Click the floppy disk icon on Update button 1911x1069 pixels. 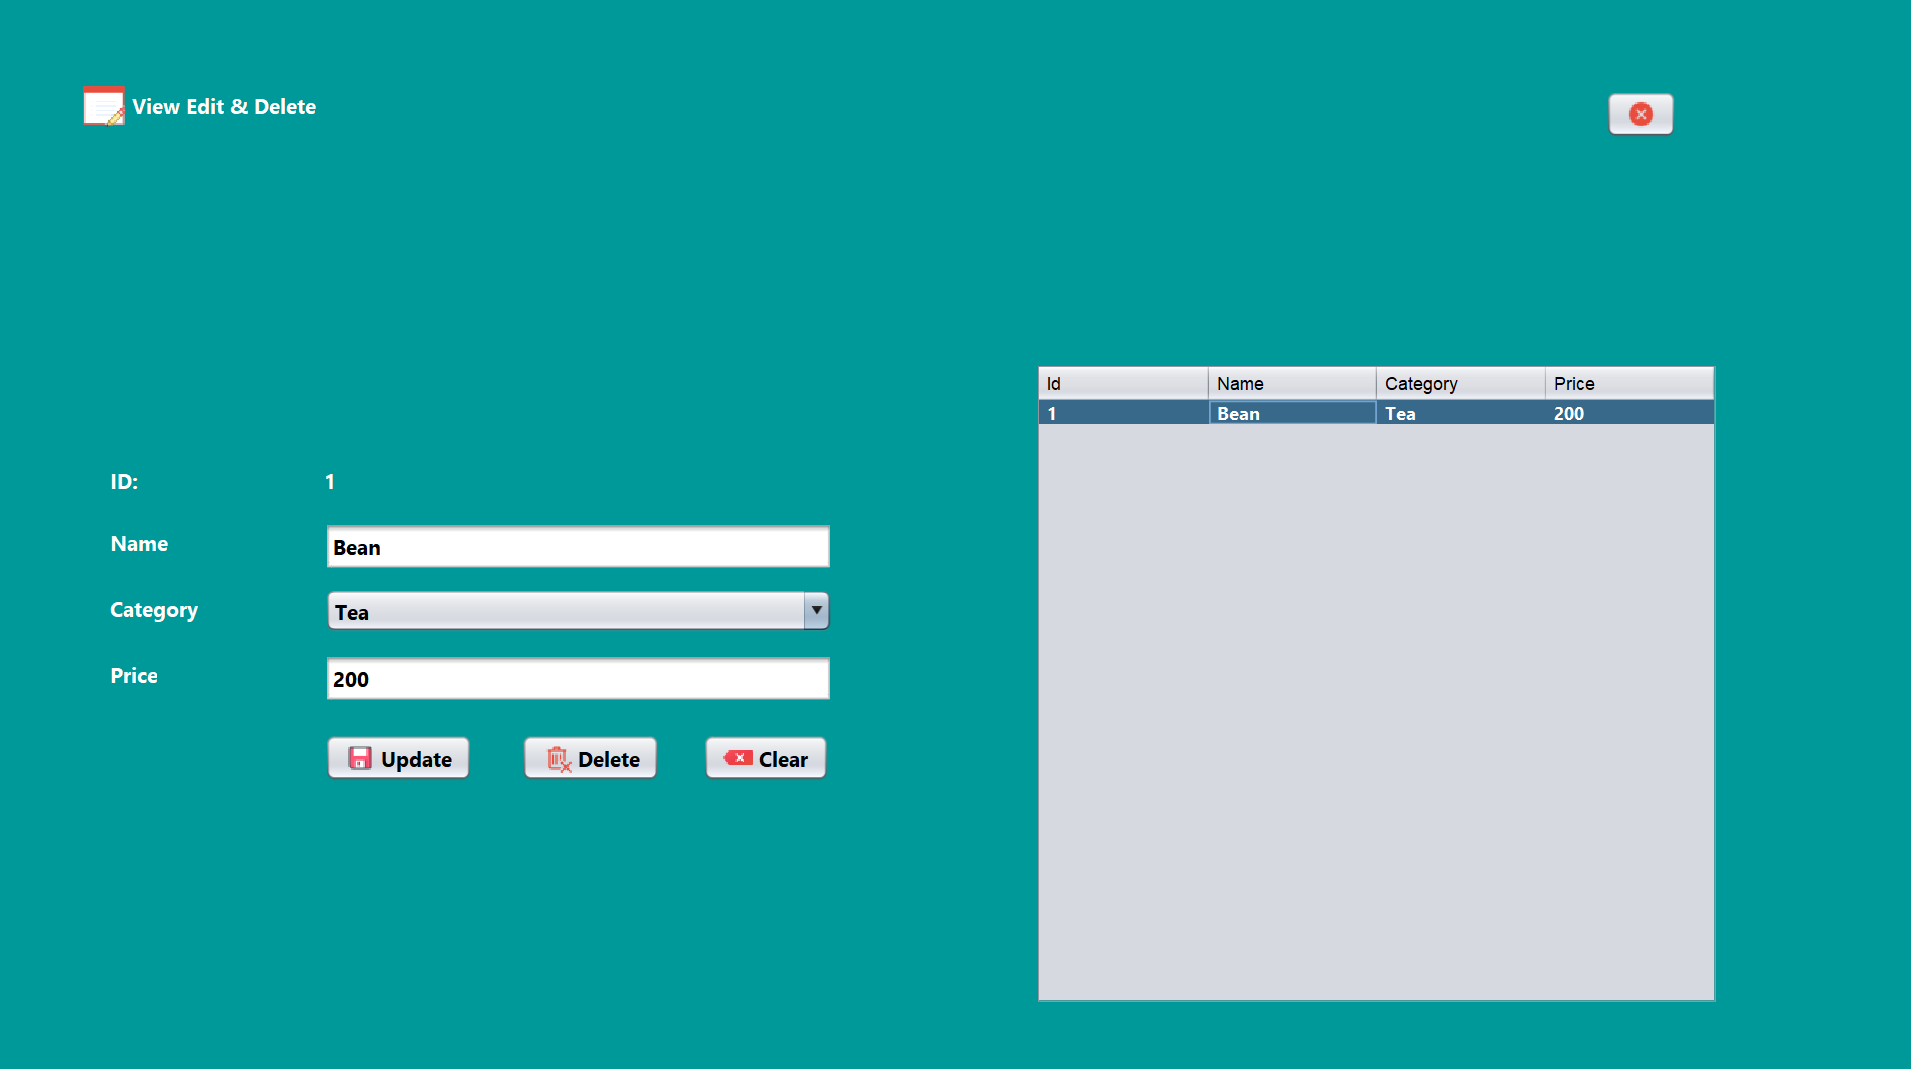point(359,758)
